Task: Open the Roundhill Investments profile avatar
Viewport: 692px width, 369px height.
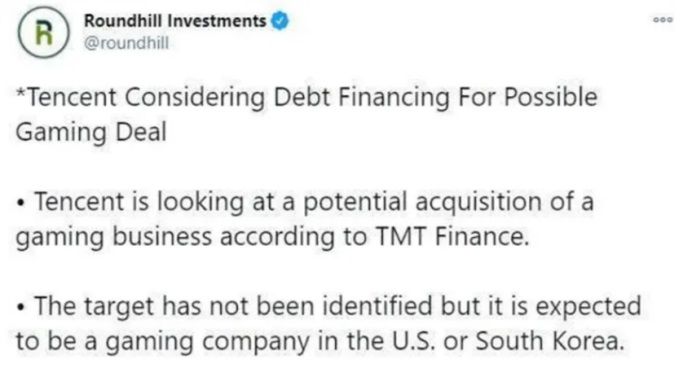Action: point(44,32)
